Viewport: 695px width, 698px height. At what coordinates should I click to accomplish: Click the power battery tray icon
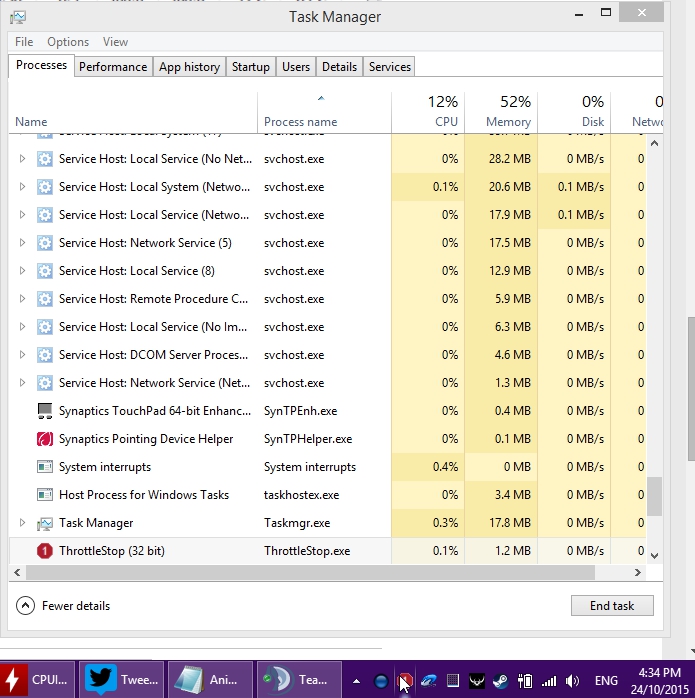click(525, 681)
